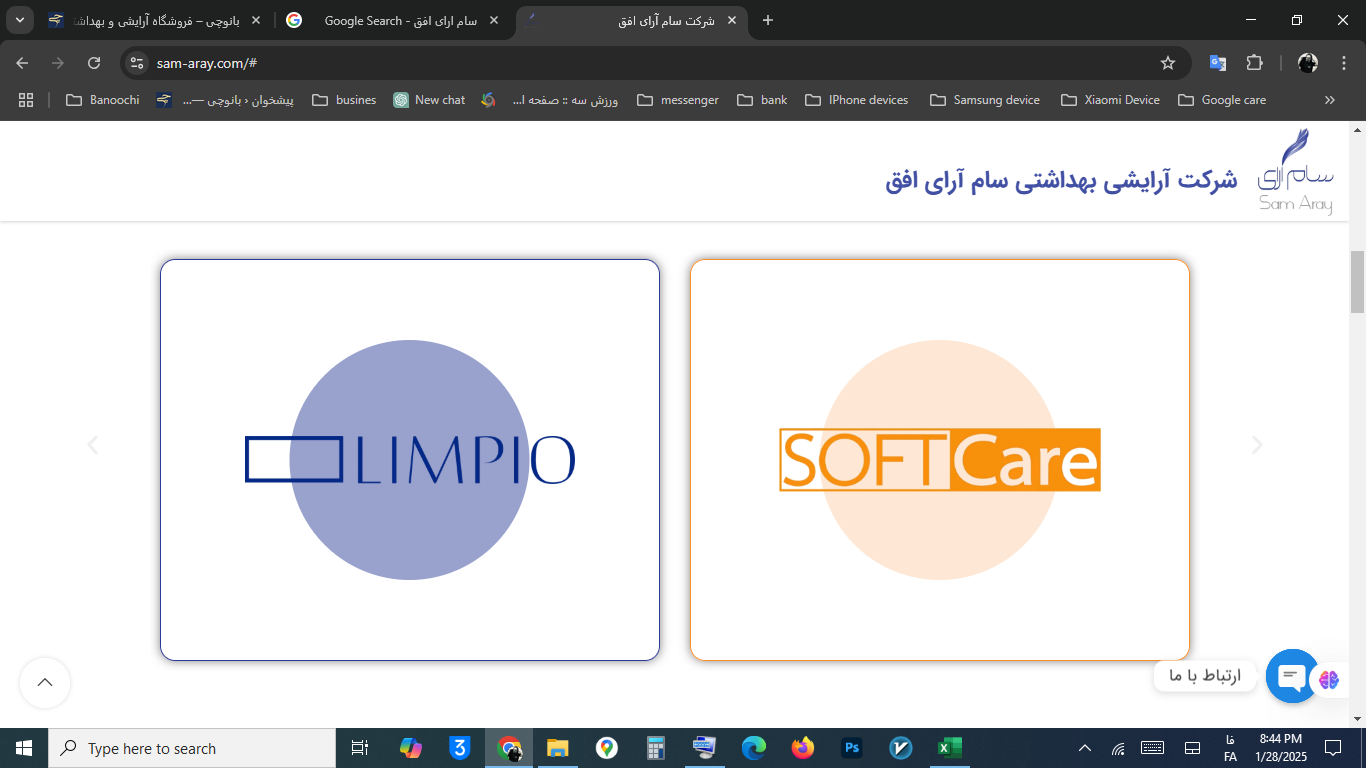The height and width of the screenshot is (768, 1366).
Task: Show hidden tray icons chevron
Action: tap(1084, 748)
